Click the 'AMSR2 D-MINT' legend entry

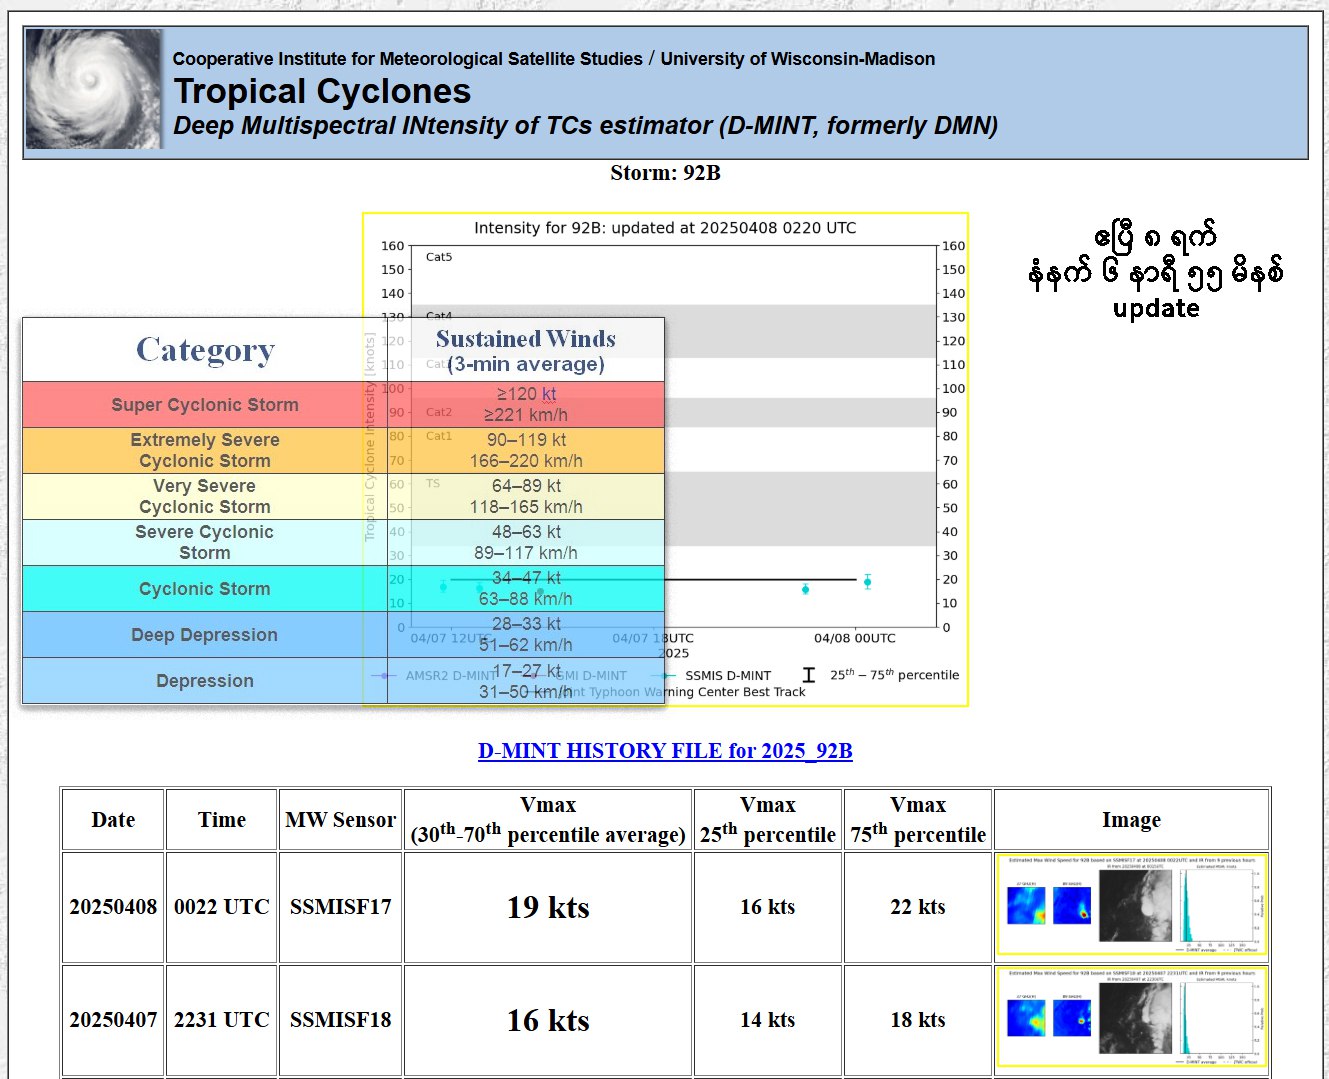click(x=434, y=676)
